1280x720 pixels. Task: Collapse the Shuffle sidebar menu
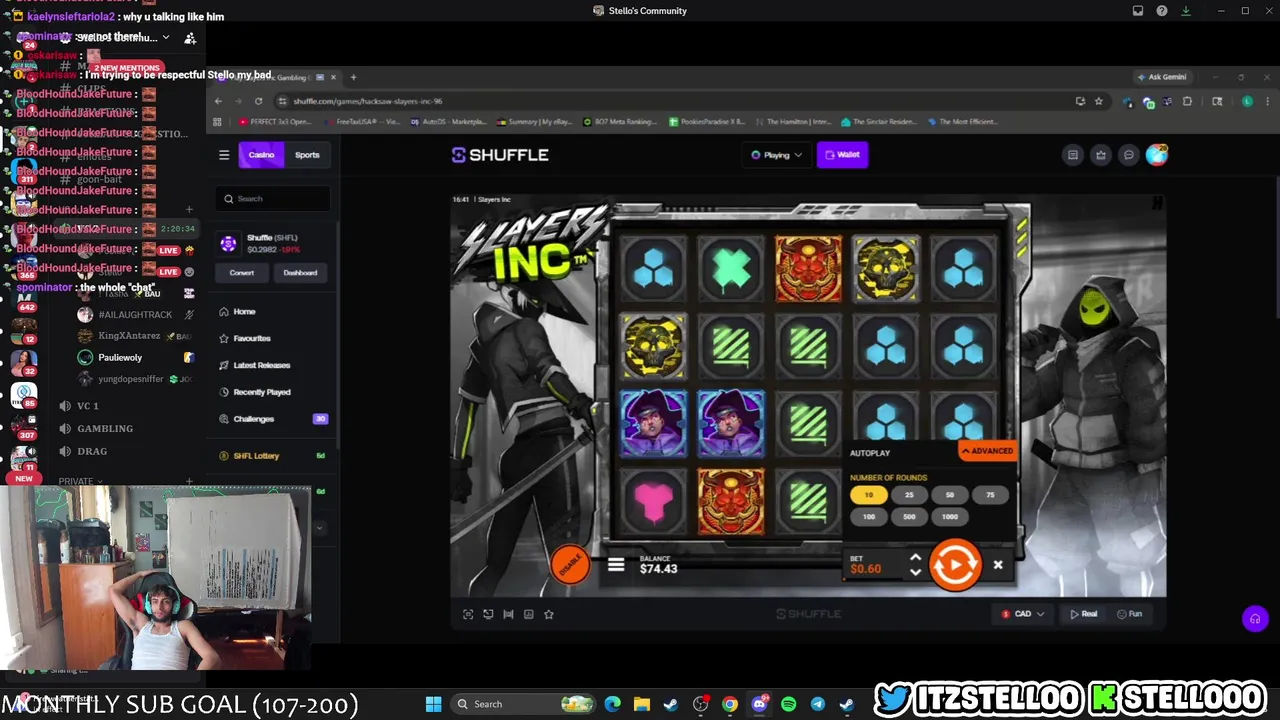(224, 155)
